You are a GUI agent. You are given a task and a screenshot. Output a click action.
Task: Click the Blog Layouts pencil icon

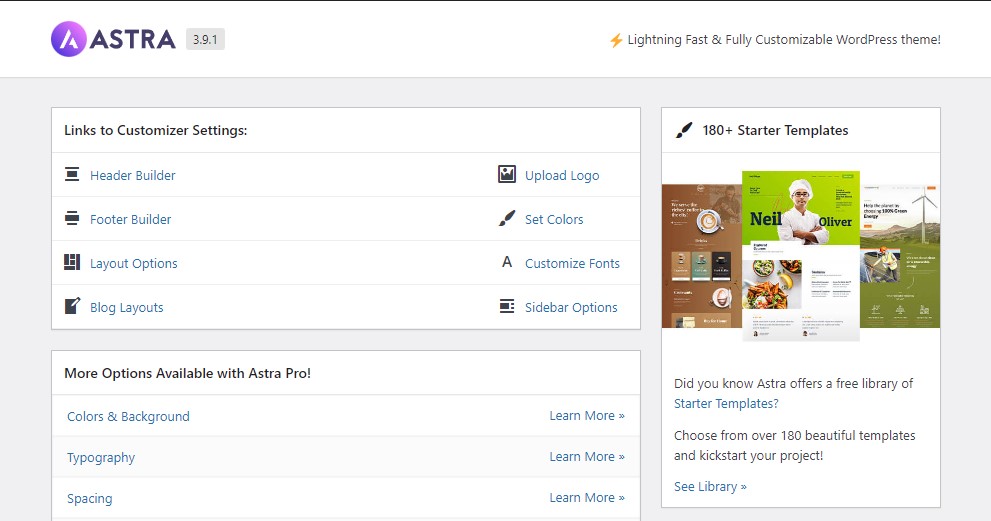coord(72,306)
